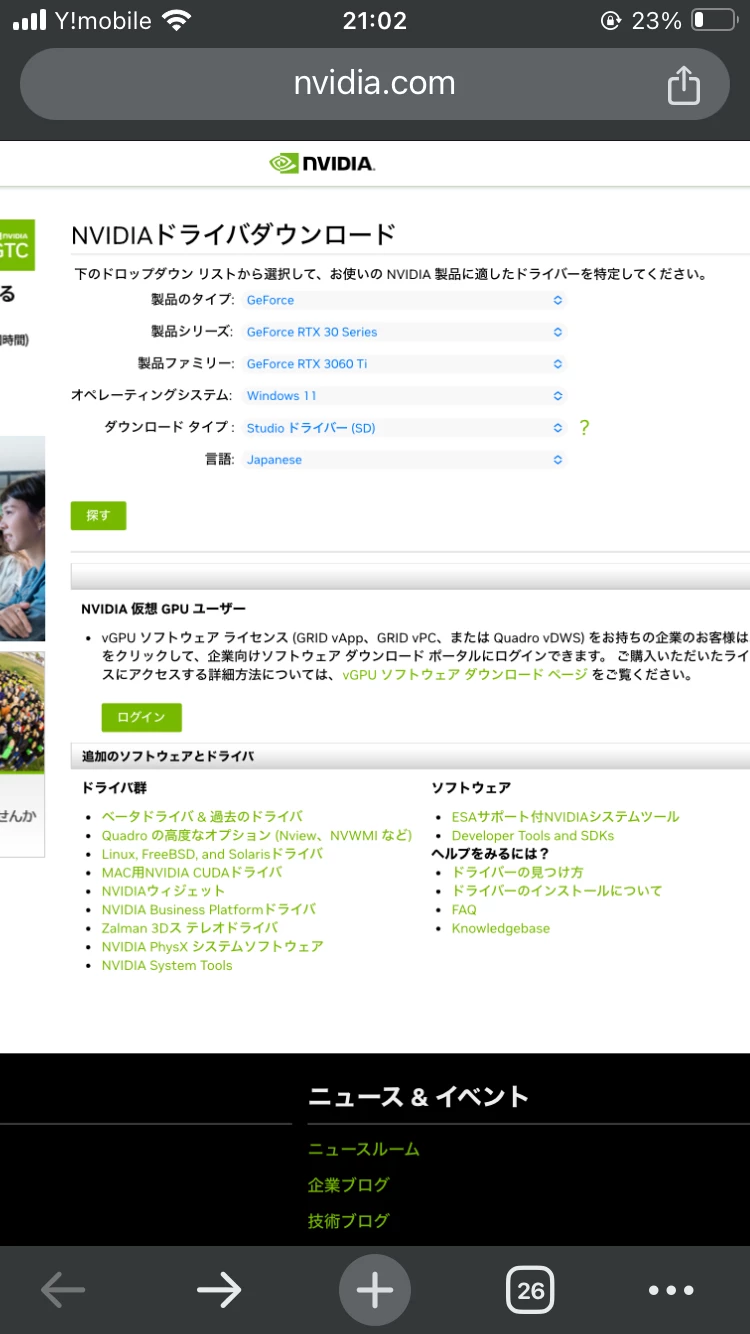This screenshot has height=1334, width=750.
Task: Open MAC用NVIDIA CUDAドライバ link
Action: pos(192,872)
